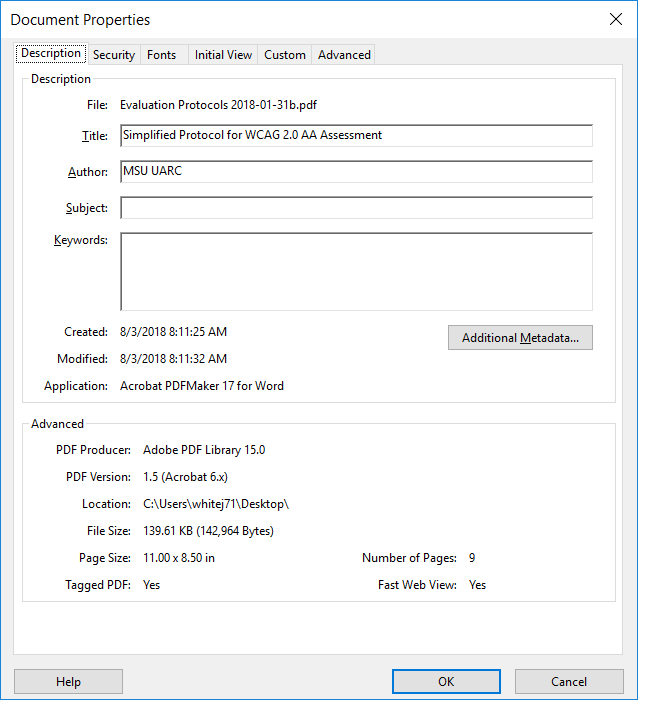Click the Application: label

(76, 386)
